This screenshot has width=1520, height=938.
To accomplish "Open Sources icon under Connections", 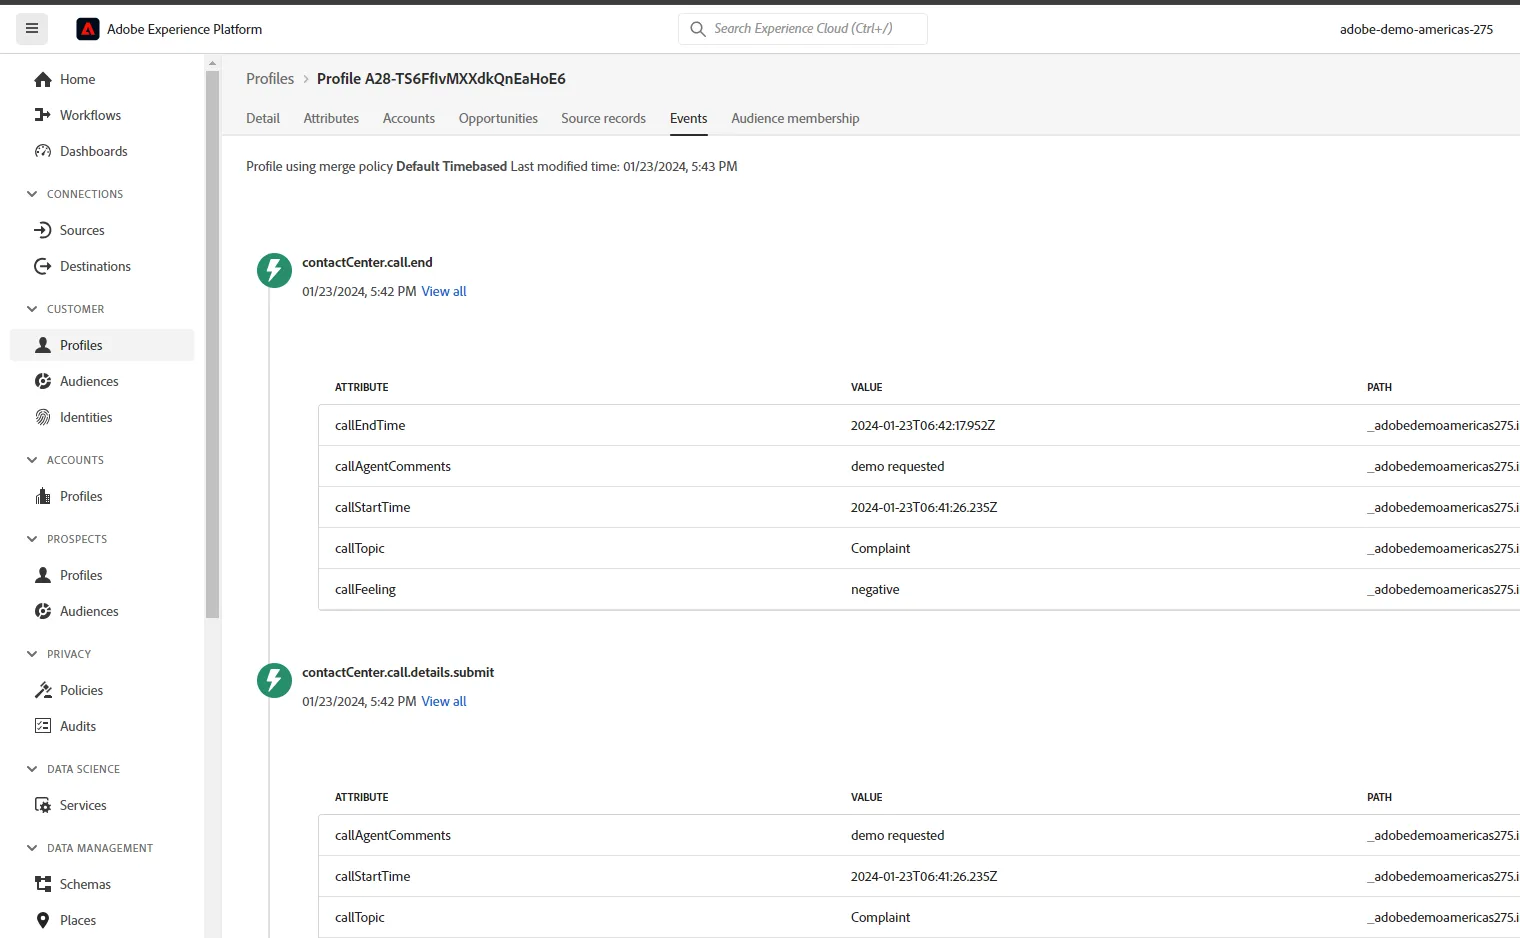I will click(x=43, y=230).
